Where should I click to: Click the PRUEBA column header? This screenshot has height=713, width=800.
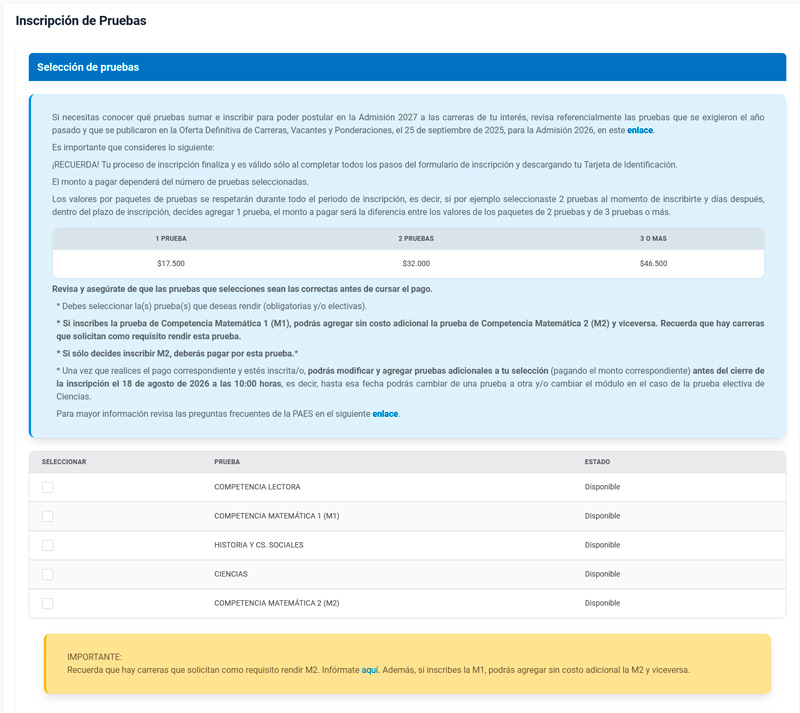(227, 462)
